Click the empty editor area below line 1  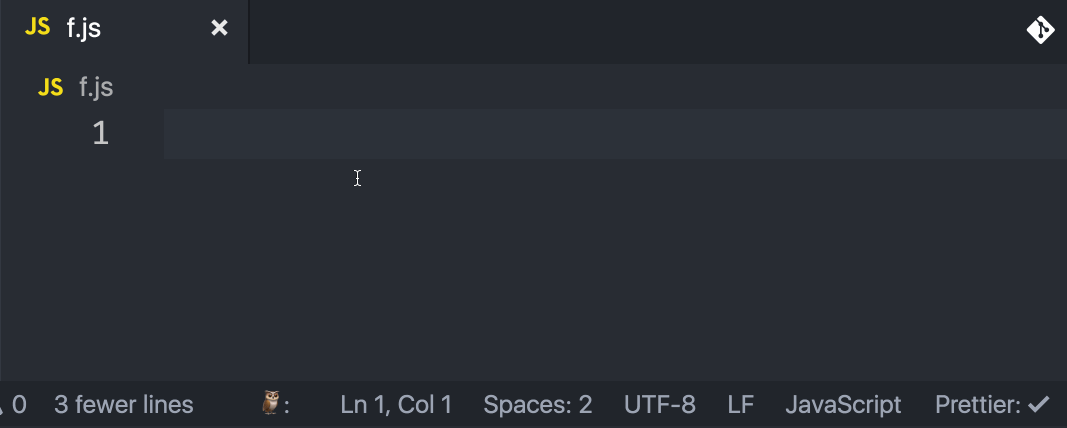point(615,269)
